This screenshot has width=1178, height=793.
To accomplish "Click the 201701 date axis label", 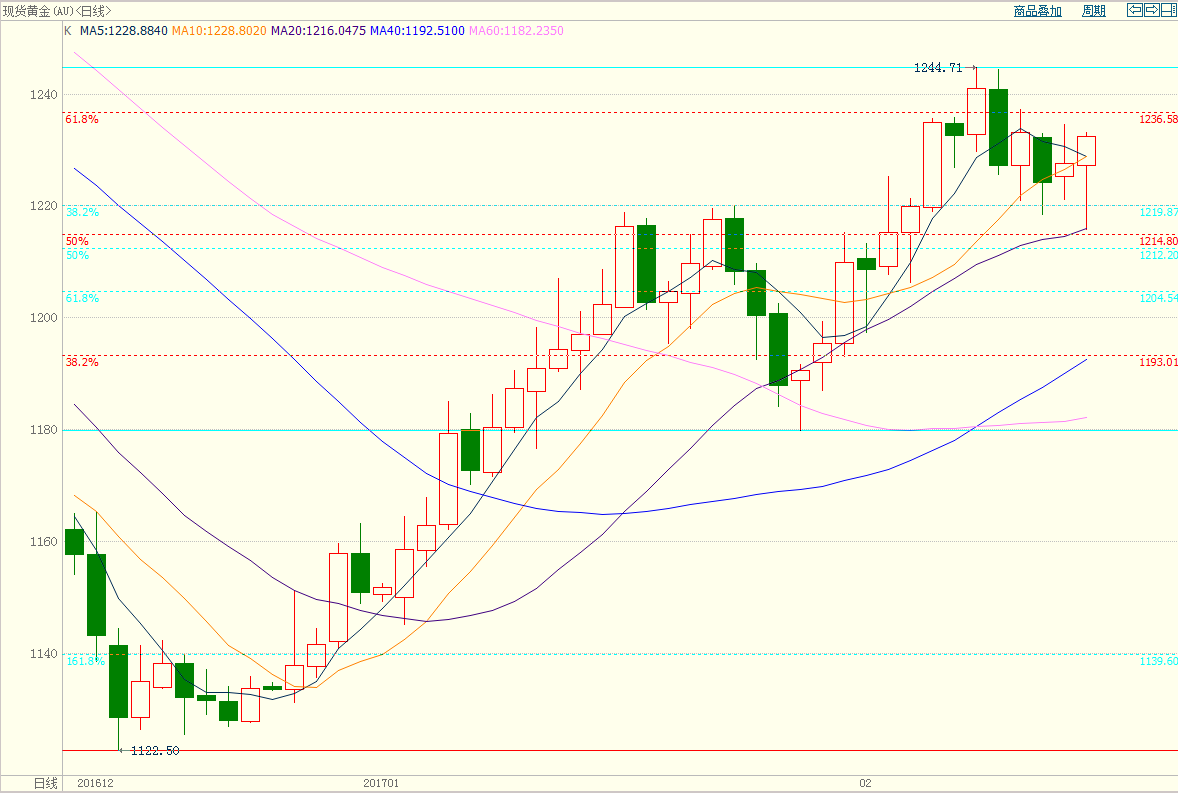I will point(381,783).
